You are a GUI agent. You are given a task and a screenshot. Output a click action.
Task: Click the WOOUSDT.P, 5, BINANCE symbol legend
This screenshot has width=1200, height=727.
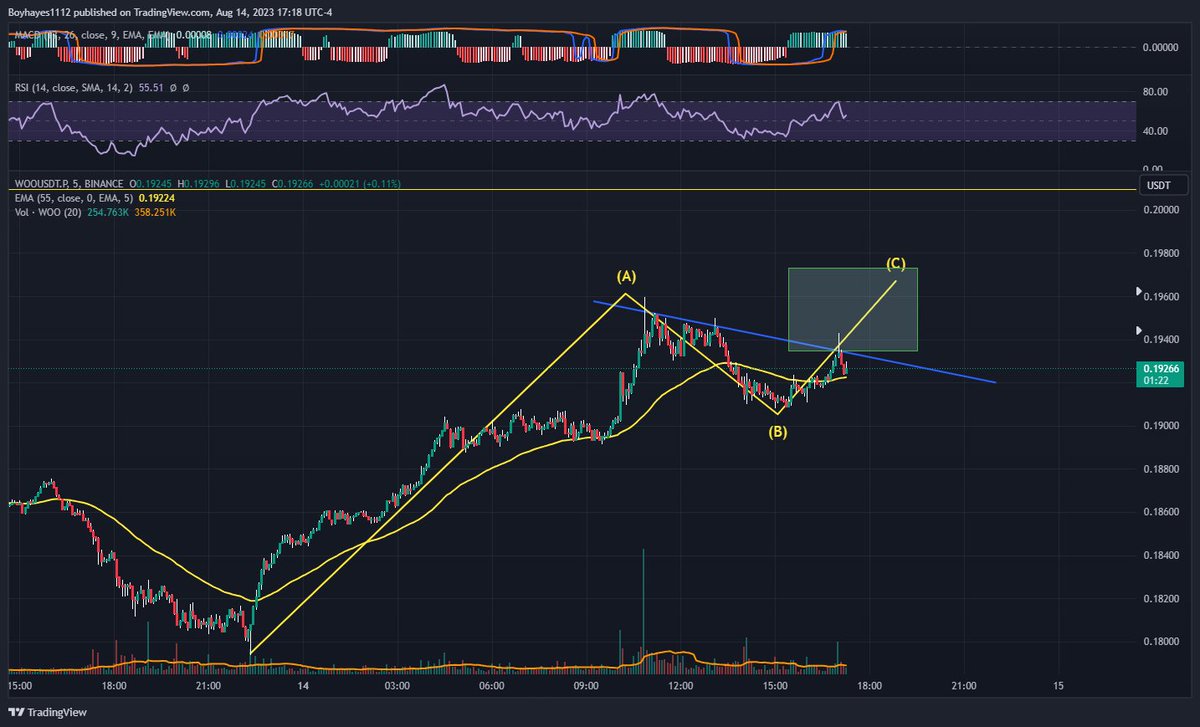70,184
